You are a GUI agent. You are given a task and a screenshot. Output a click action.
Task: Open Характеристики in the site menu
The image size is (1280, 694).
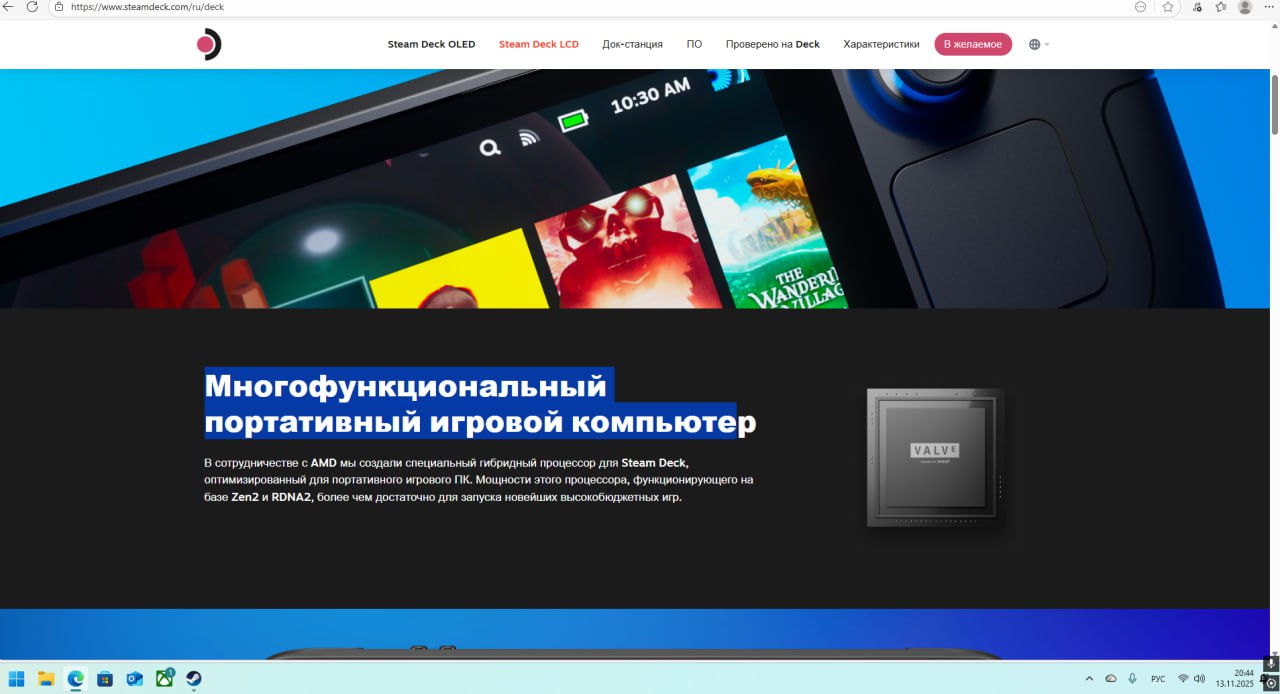[881, 44]
